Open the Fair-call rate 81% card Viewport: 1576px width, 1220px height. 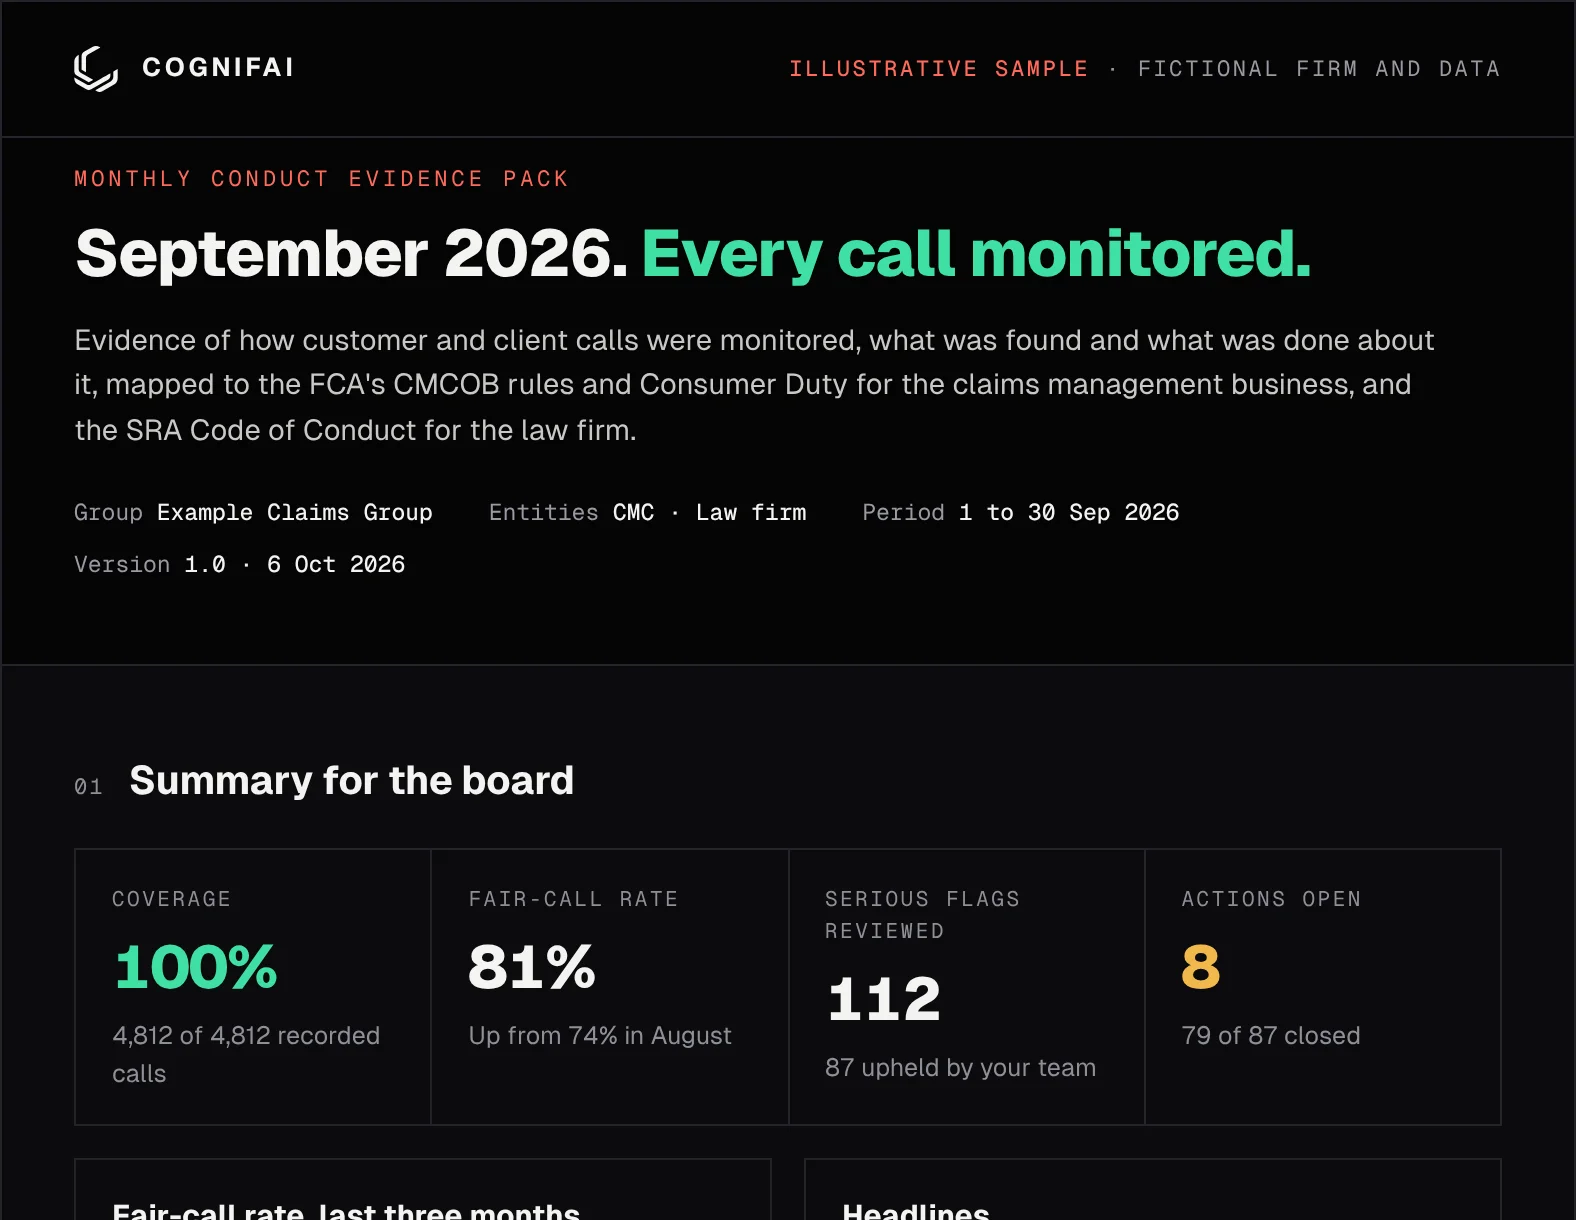610,987
